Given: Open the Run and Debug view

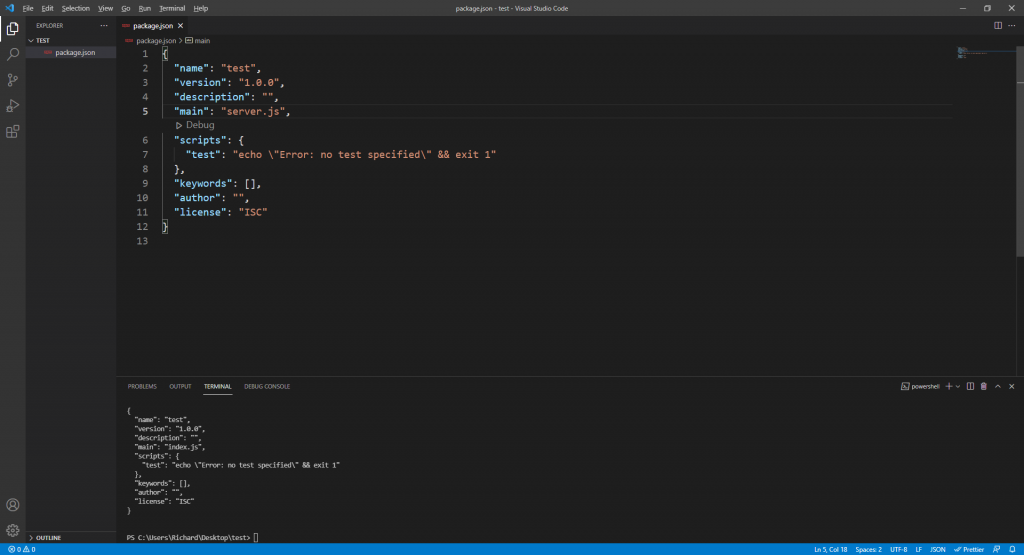Looking at the screenshot, I should click(12, 106).
